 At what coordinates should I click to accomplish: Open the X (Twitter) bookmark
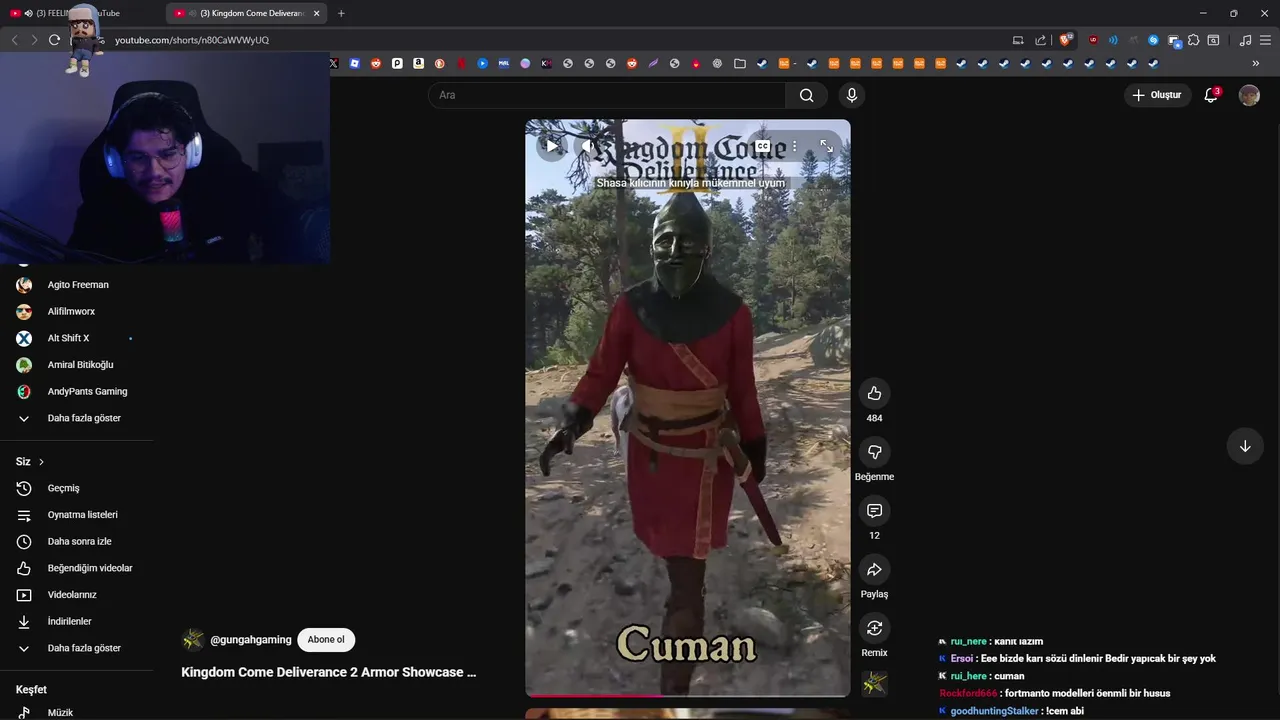pyautogui.click(x=334, y=63)
